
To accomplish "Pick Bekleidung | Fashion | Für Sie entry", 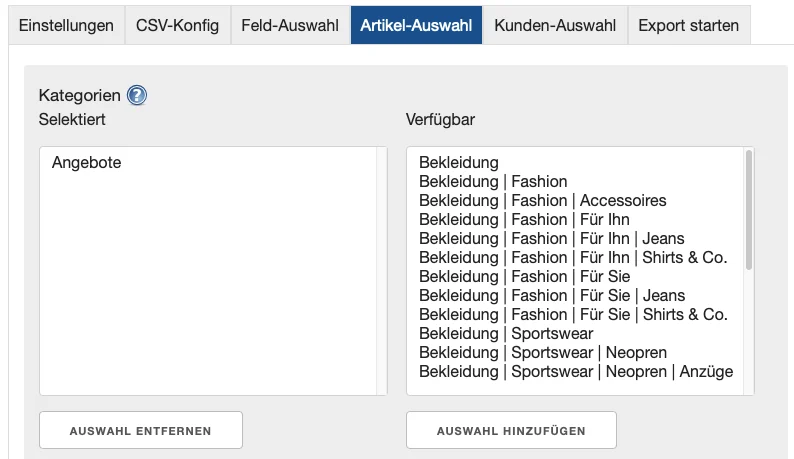I will pyautogui.click(x=524, y=276).
